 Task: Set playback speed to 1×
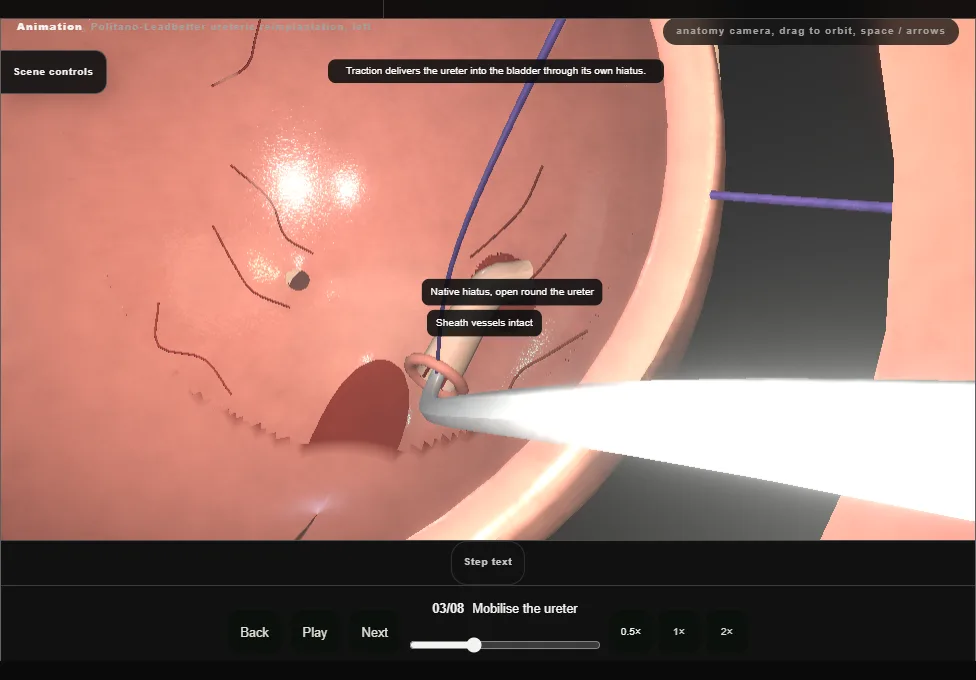679,631
